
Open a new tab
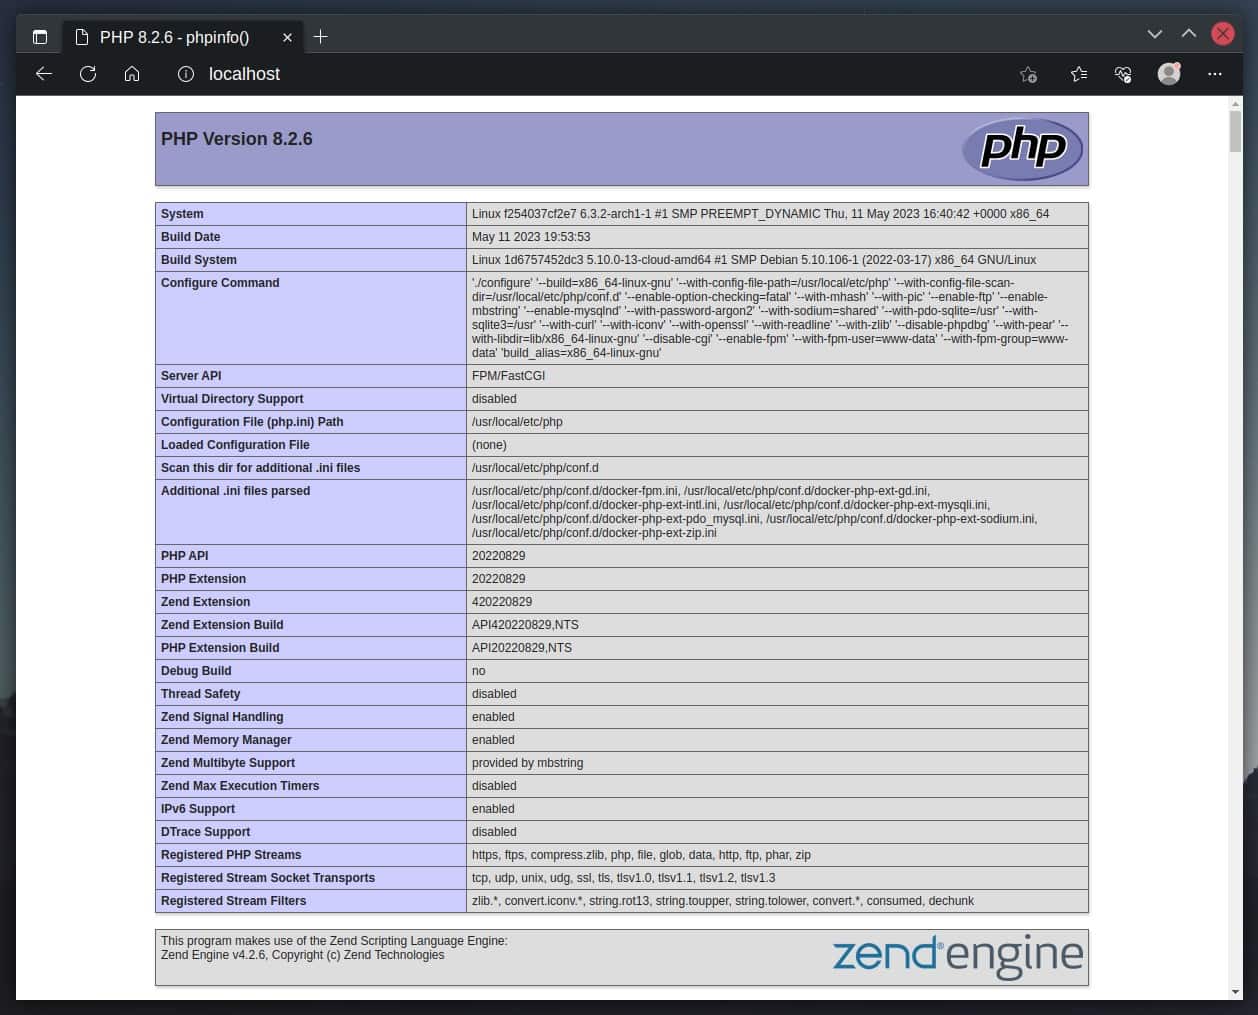tap(320, 37)
